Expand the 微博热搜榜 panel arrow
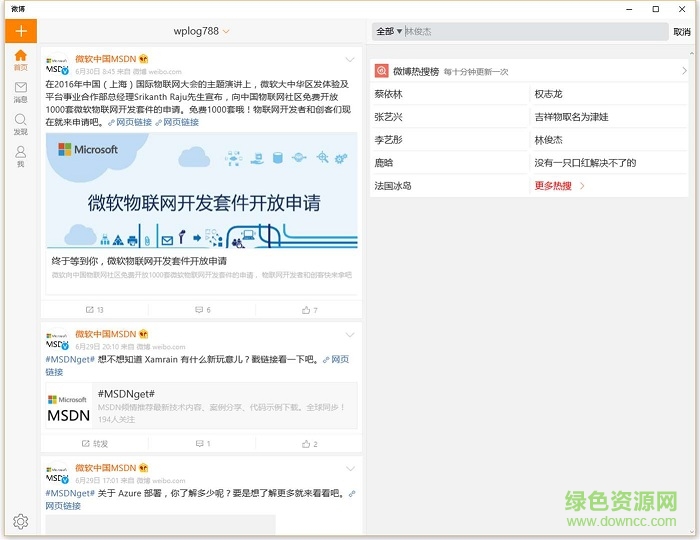The image size is (700, 540). click(684, 71)
